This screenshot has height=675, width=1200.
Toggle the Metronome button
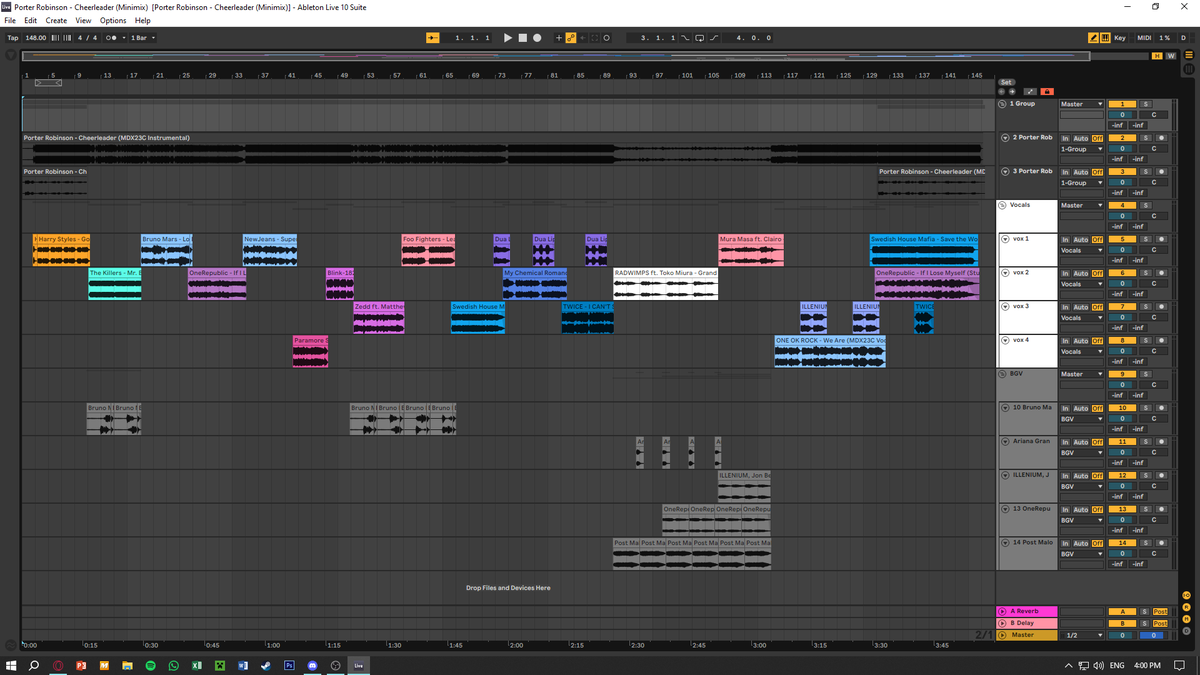pyautogui.click(x=110, y=38)
